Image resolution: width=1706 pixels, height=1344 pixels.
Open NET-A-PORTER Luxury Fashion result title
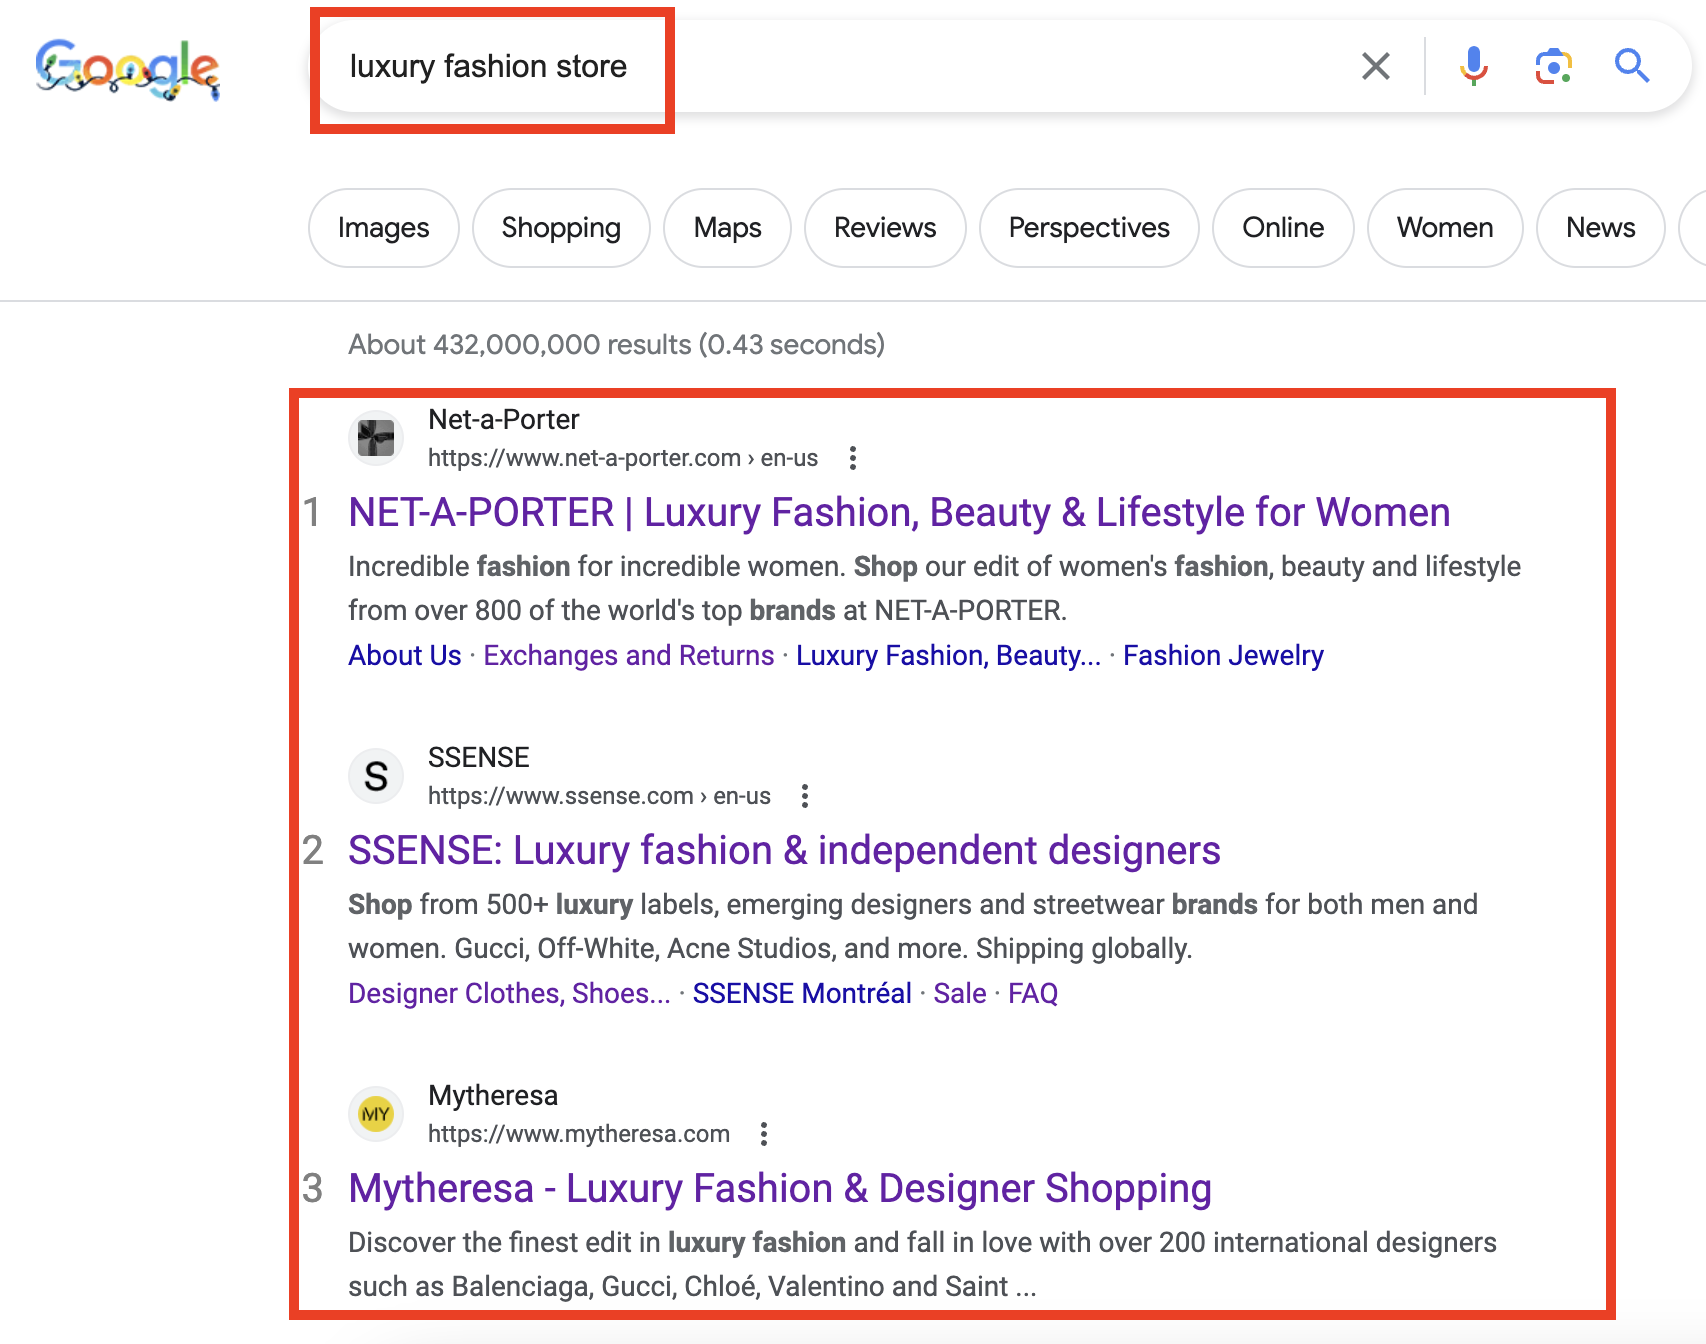point(899,512)
